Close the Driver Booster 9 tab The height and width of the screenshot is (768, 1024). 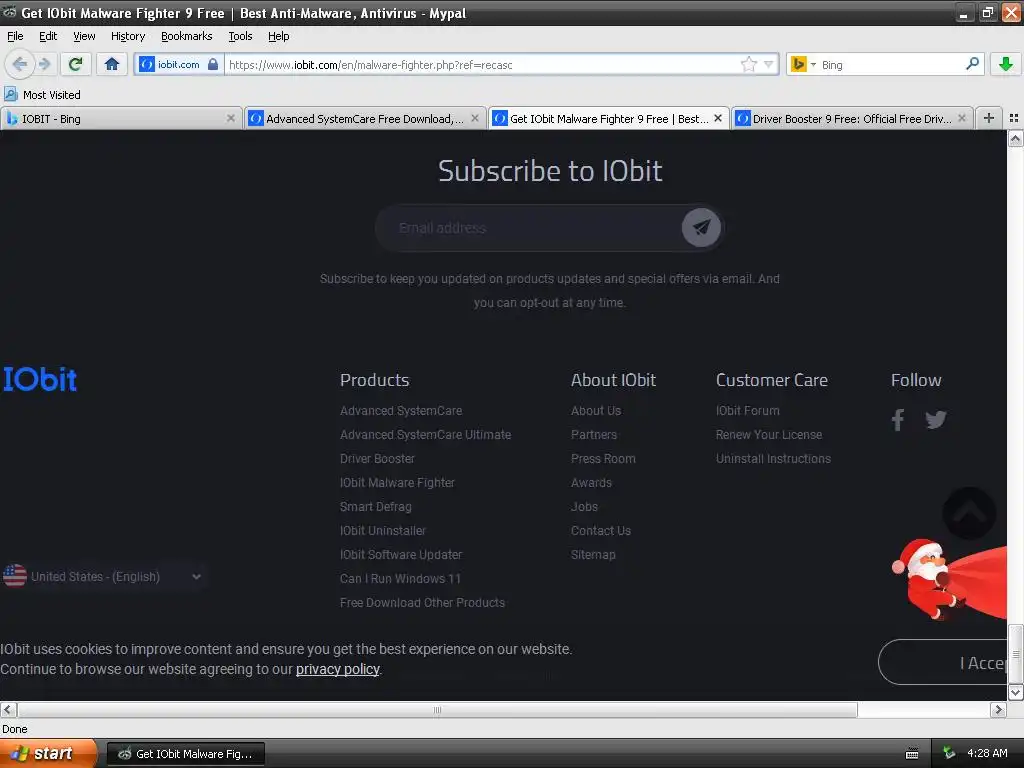961,118
